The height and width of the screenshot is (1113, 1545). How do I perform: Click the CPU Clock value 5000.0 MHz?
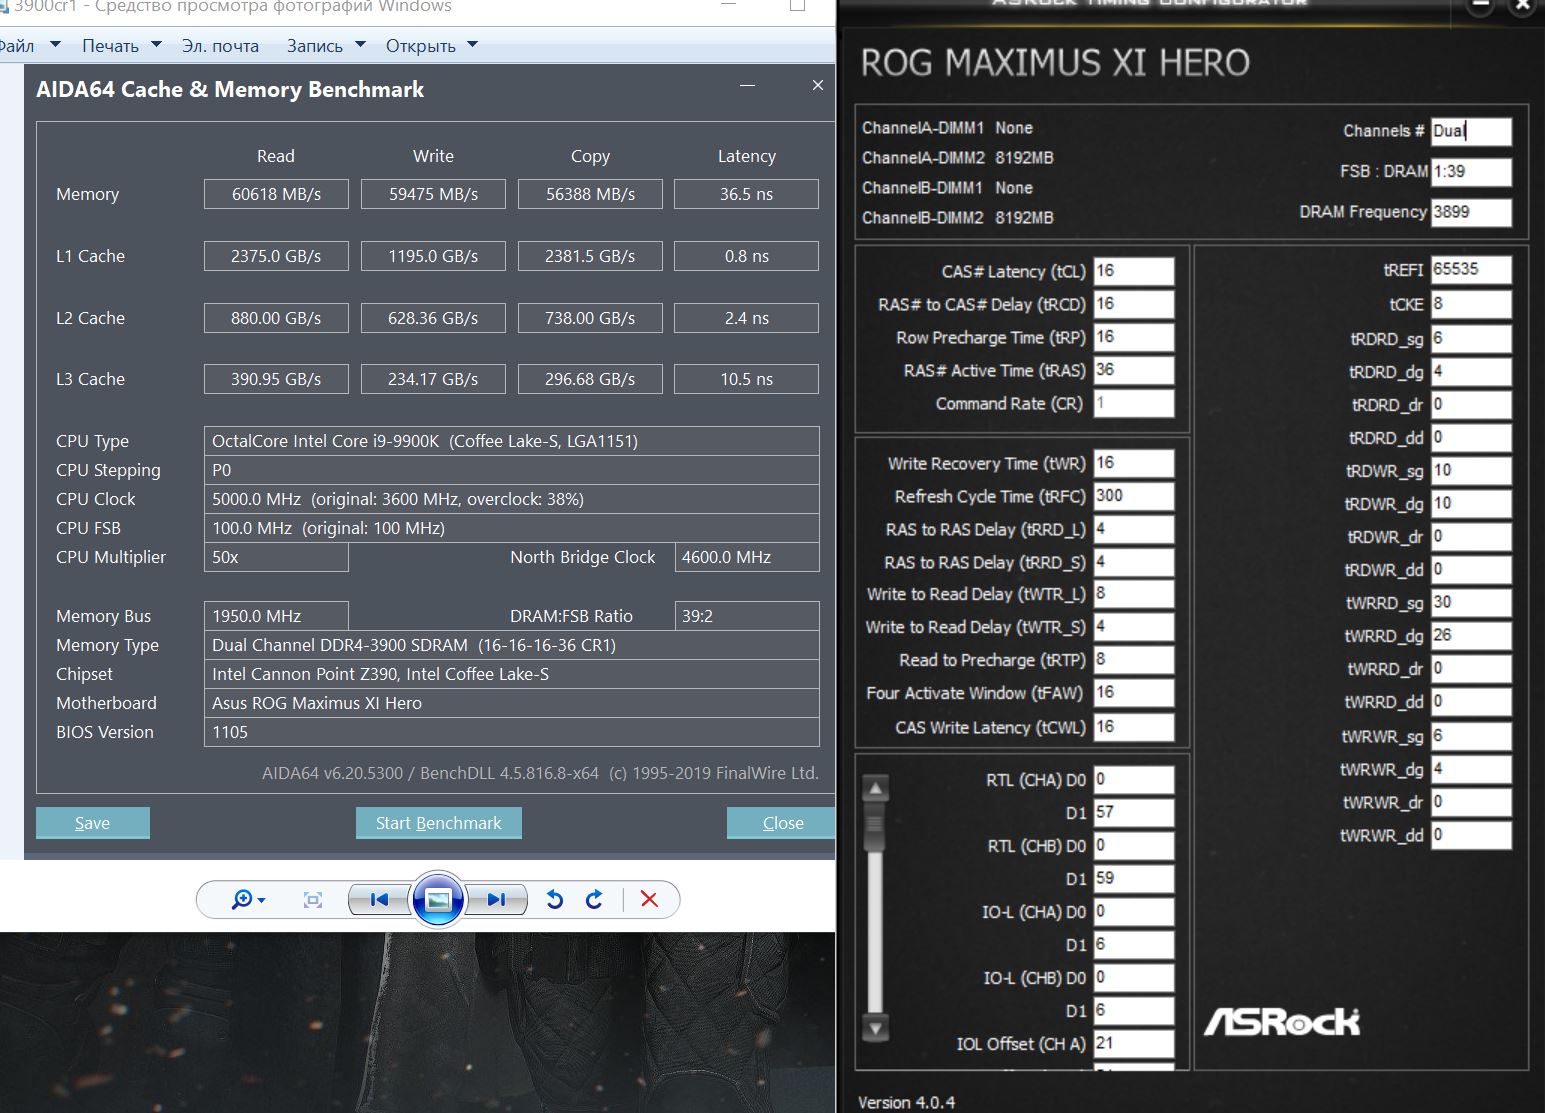(512, 499)
